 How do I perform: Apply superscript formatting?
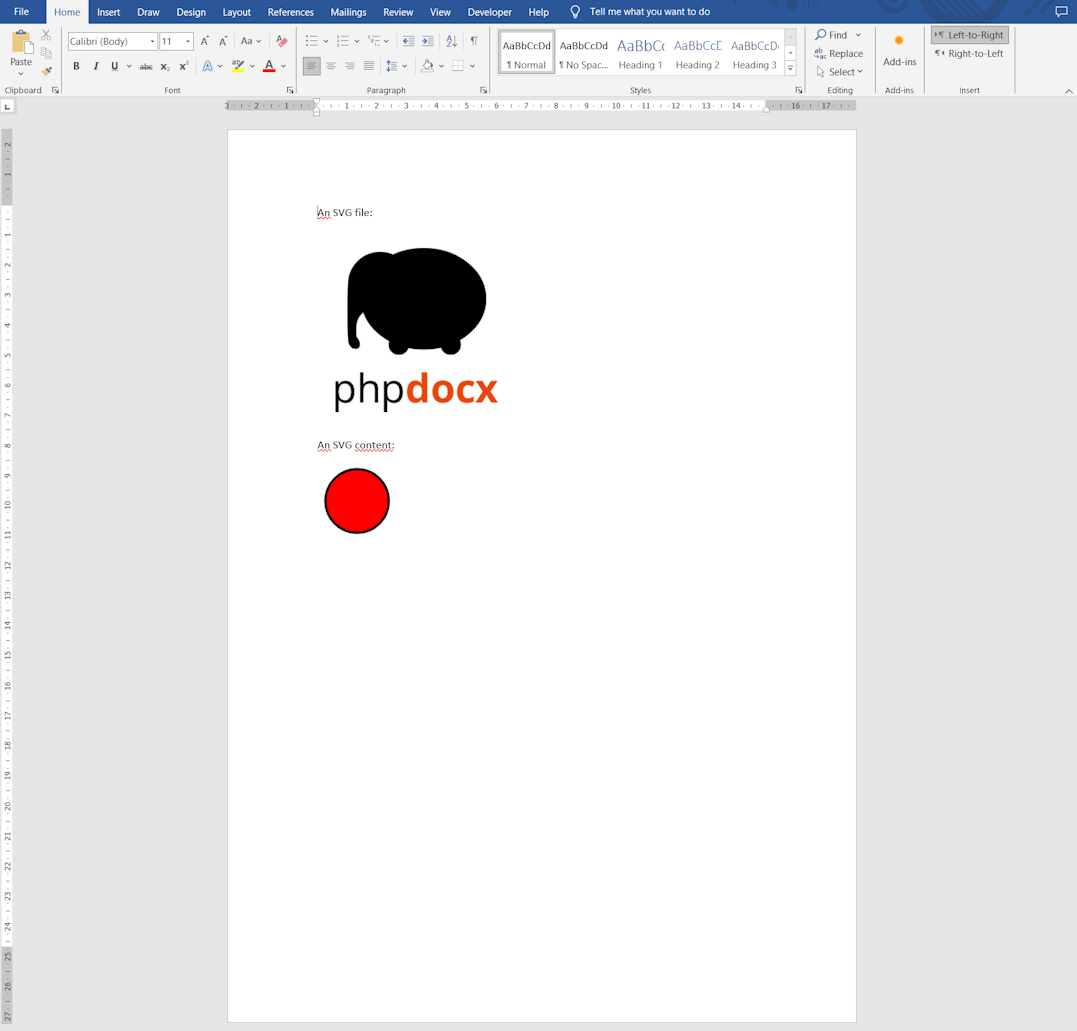coord(183,67)
